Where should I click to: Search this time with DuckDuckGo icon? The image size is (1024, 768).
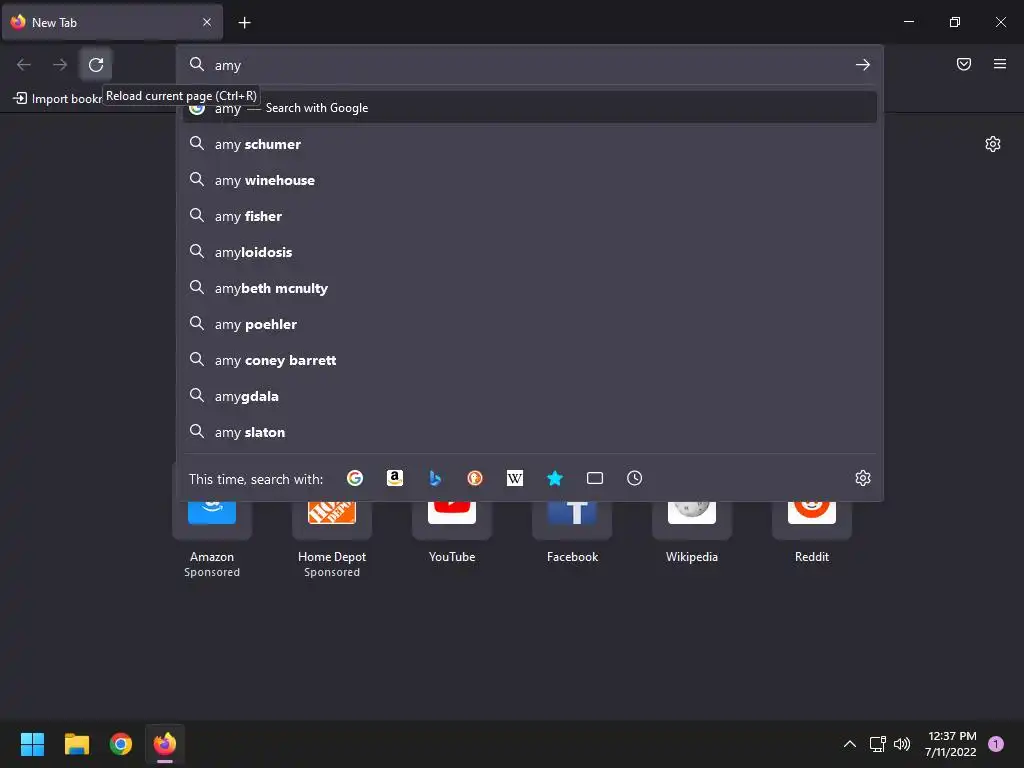[475, 478]
